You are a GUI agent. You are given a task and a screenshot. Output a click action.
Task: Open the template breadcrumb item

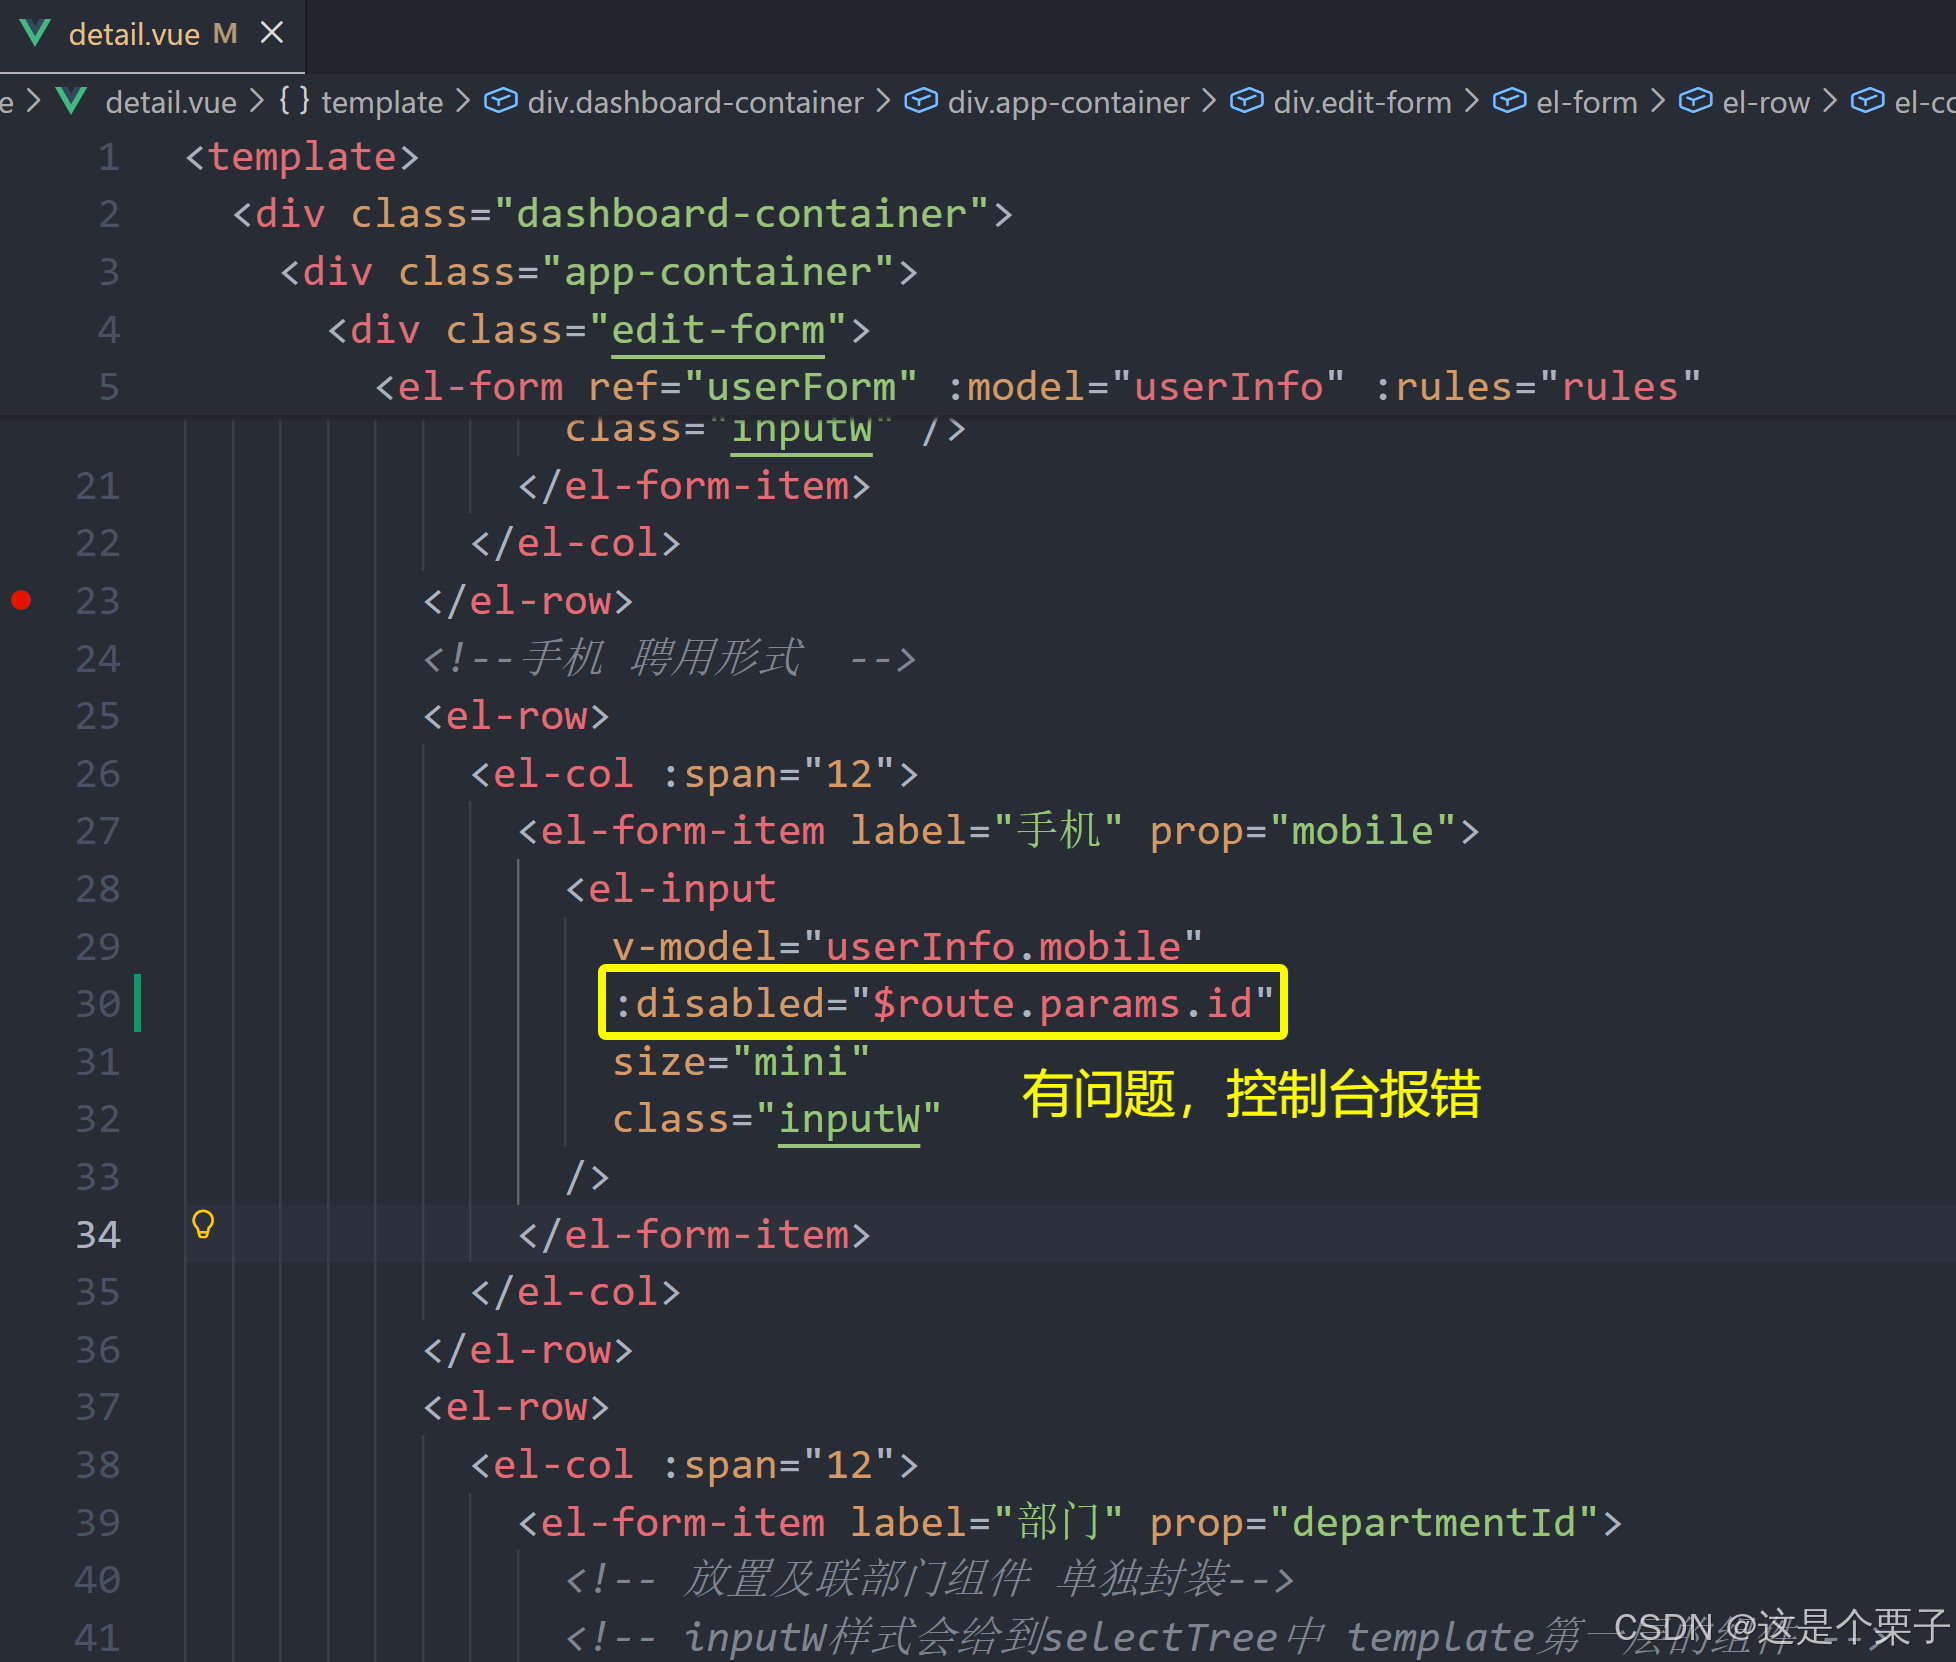pyautogui.click(x=382, y=102)
